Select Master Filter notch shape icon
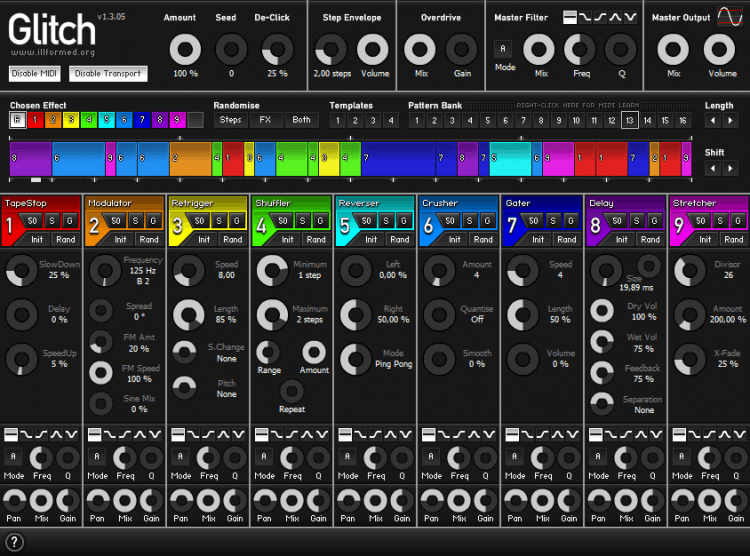The height and width of the screenshot is (556, 750). click(630, 18)
